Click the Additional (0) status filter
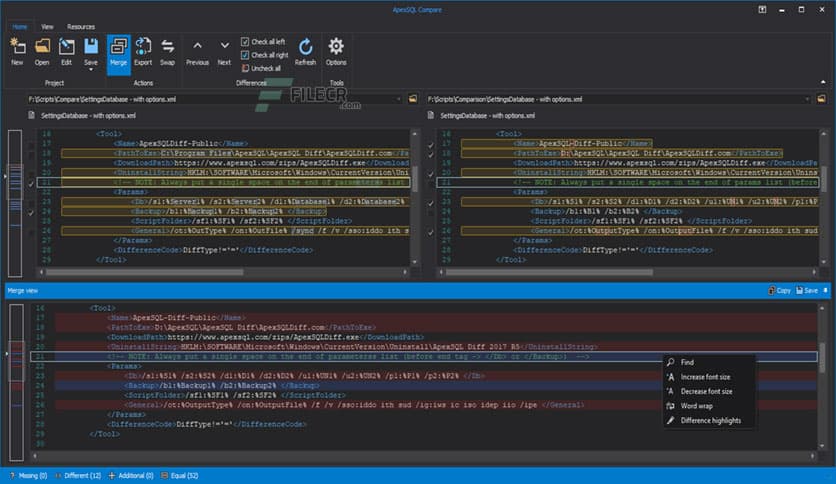Viewport: 836px width, 484px height. [x=131, y=475]
